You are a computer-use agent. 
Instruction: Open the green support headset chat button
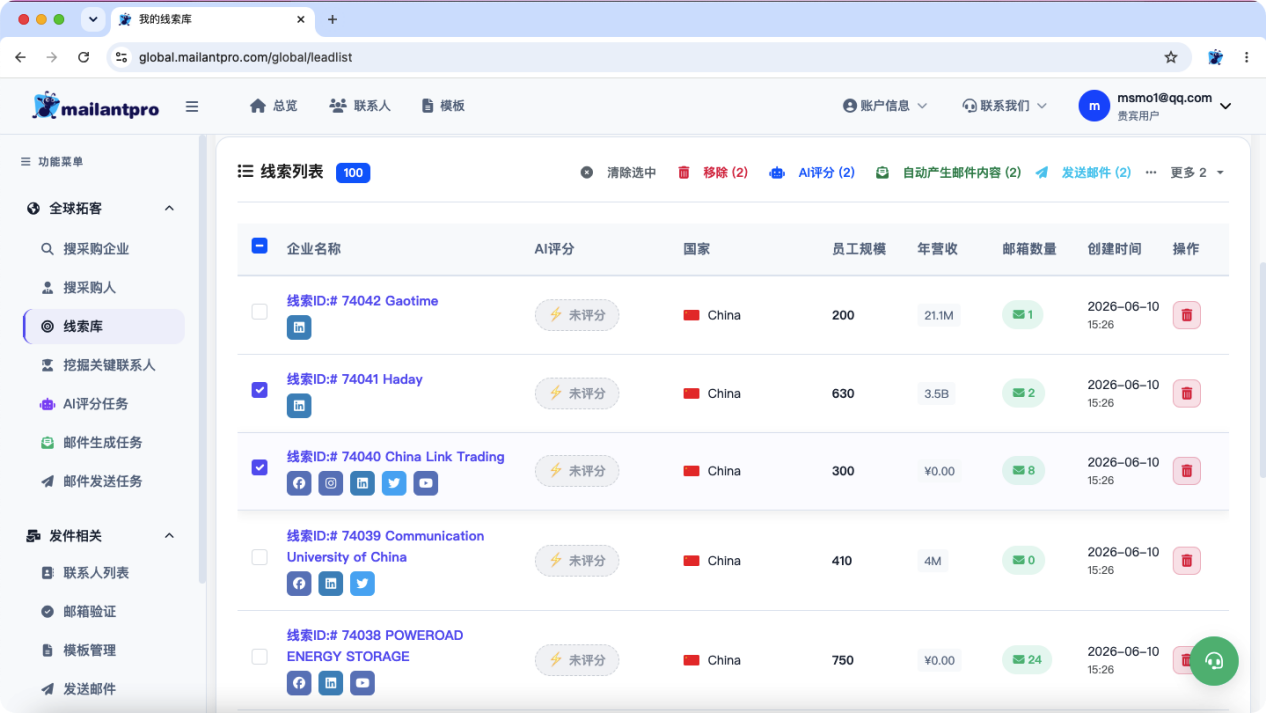[1214, 660]
